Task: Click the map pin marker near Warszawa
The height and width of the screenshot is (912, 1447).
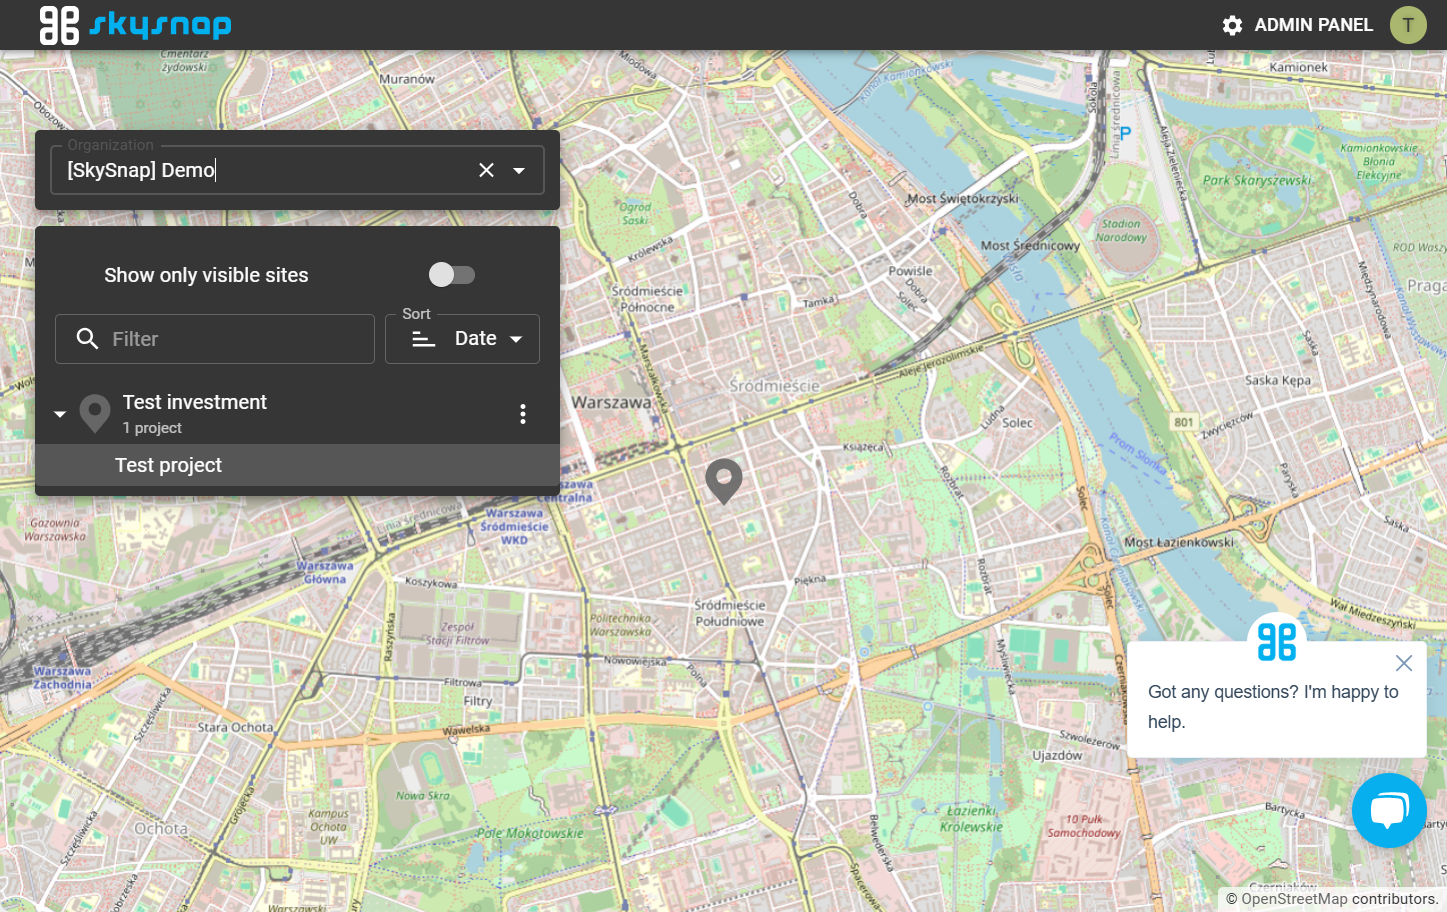Action: tap(724, 481)
